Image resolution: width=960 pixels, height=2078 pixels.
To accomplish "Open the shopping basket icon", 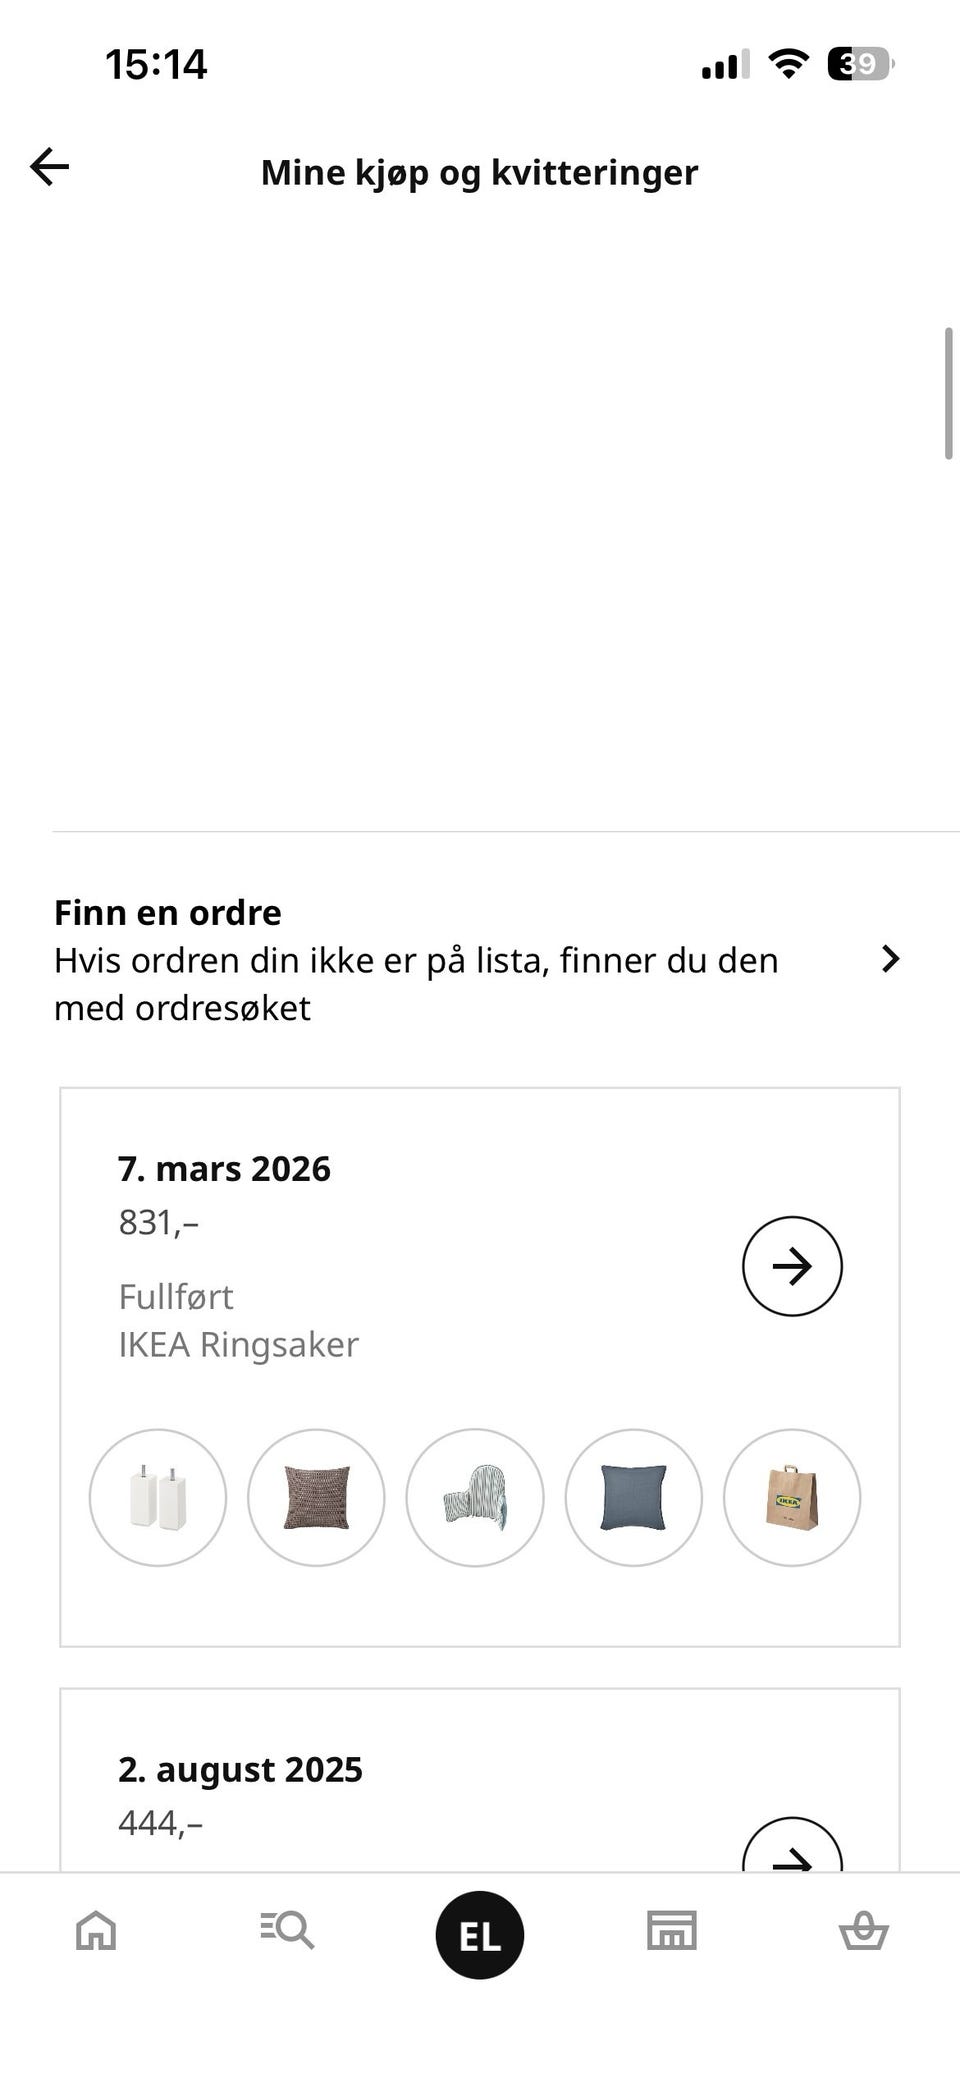I will pyautogui.click(x=863, y=1930).
